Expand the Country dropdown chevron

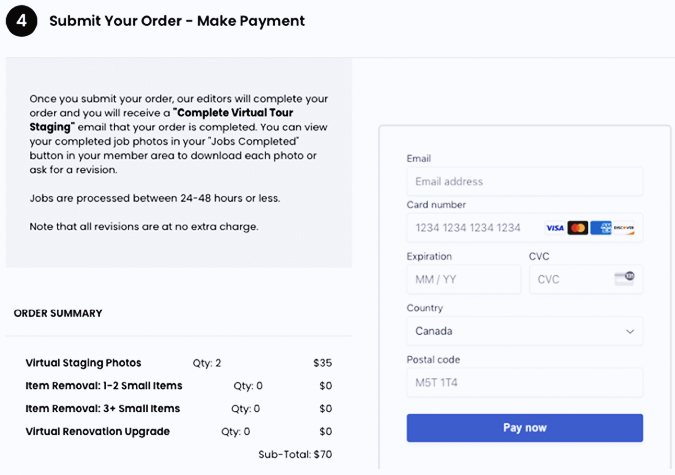630,331
